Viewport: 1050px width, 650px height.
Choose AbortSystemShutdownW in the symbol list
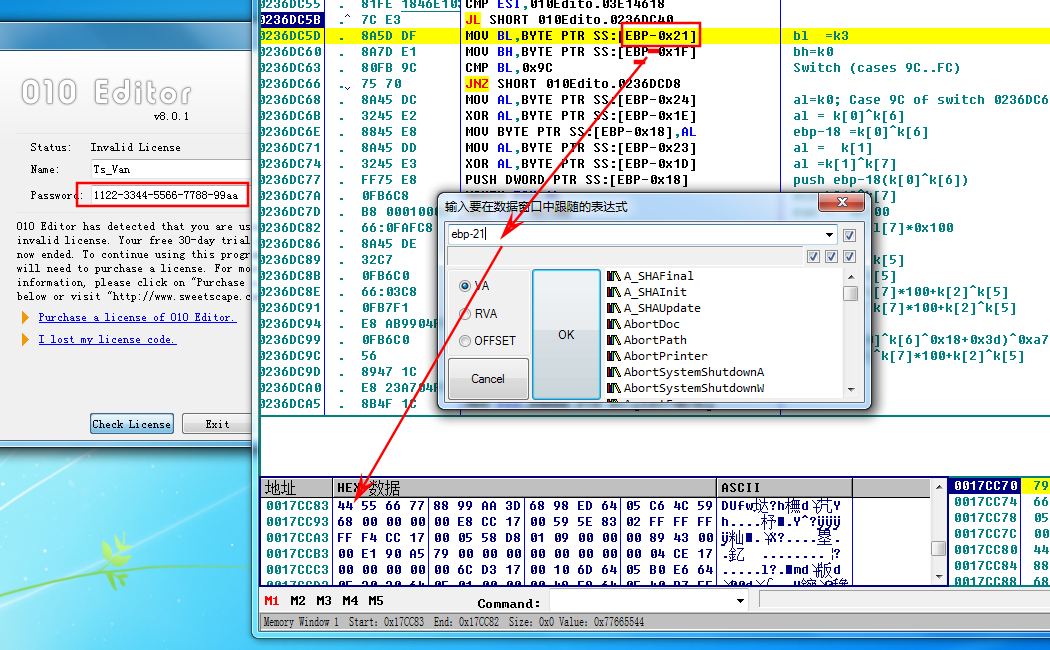694,388
